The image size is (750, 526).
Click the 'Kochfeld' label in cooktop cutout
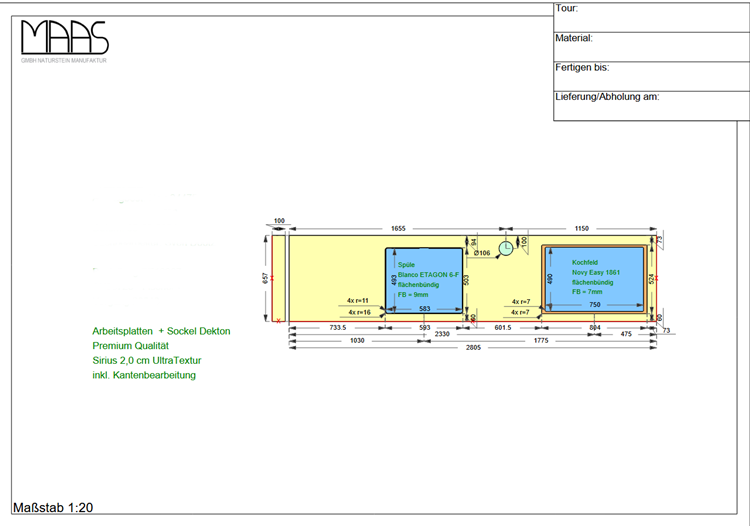click(585, 262)
